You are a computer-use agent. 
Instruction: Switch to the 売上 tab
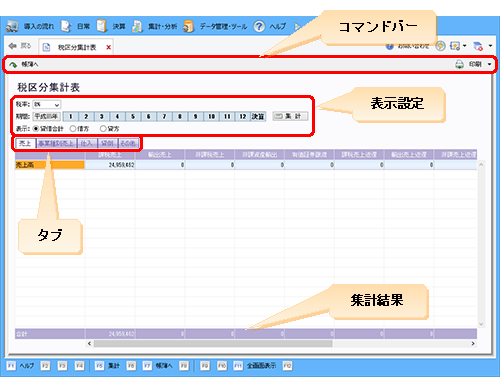point(25,143)
